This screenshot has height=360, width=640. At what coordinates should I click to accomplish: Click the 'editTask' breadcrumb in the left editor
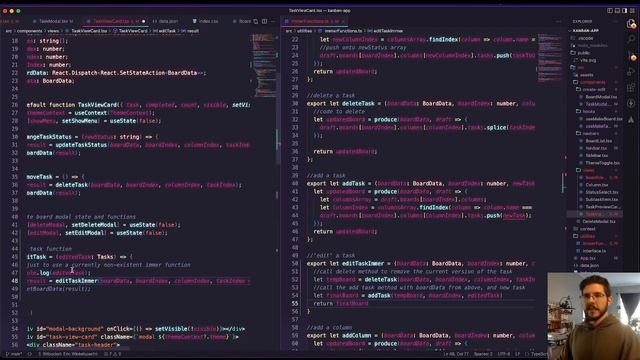click(x=167, y=31)
